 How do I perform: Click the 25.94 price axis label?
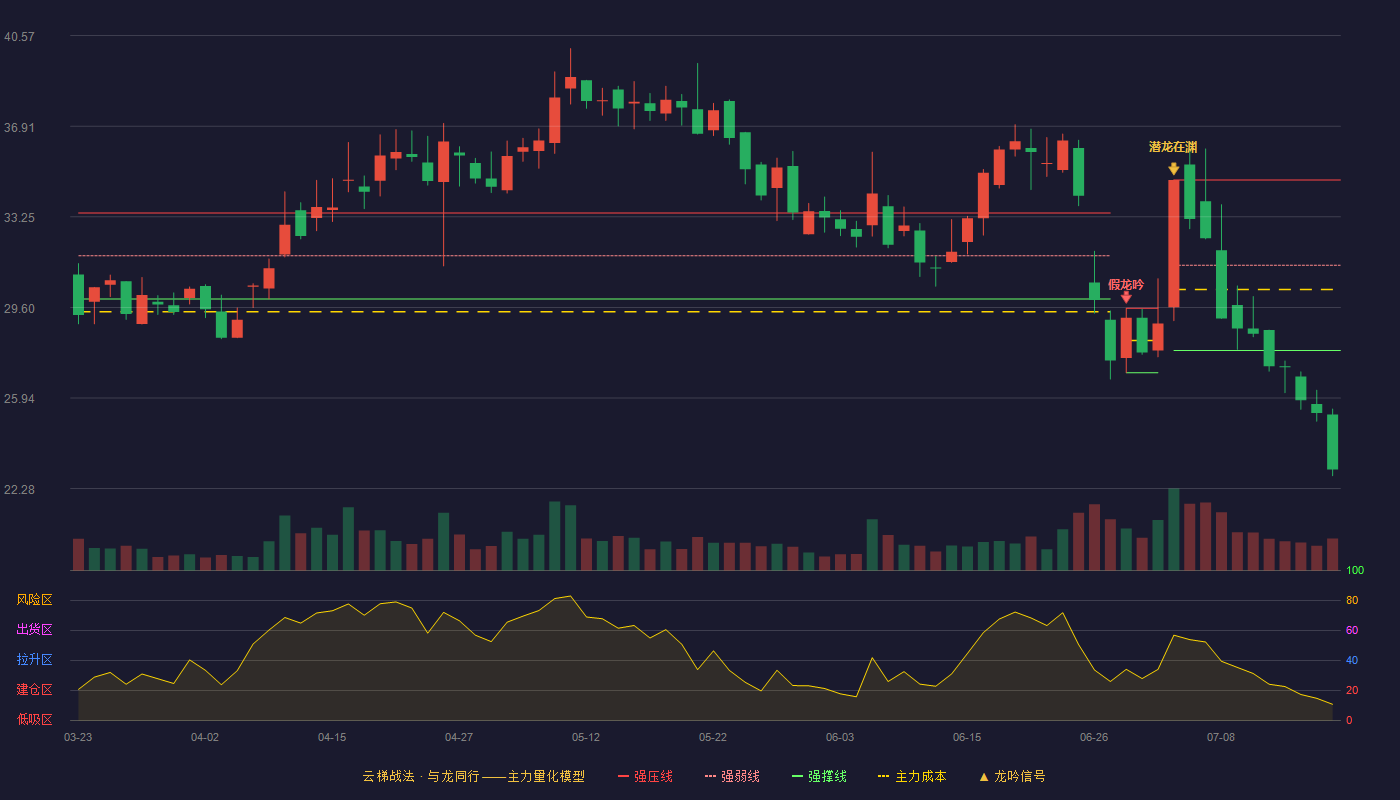(x=19, y=399)
